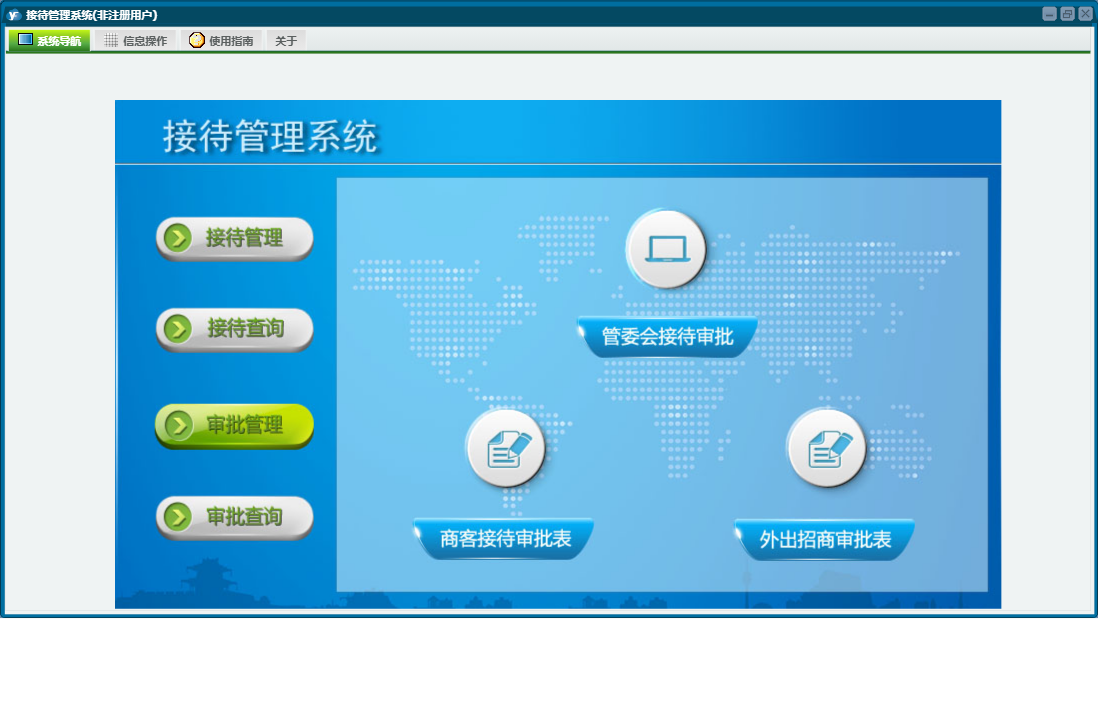This screenshot has height=716, width=1098.
Task: Select the 接待查询 sidebar button
Action: click(234, 329)
